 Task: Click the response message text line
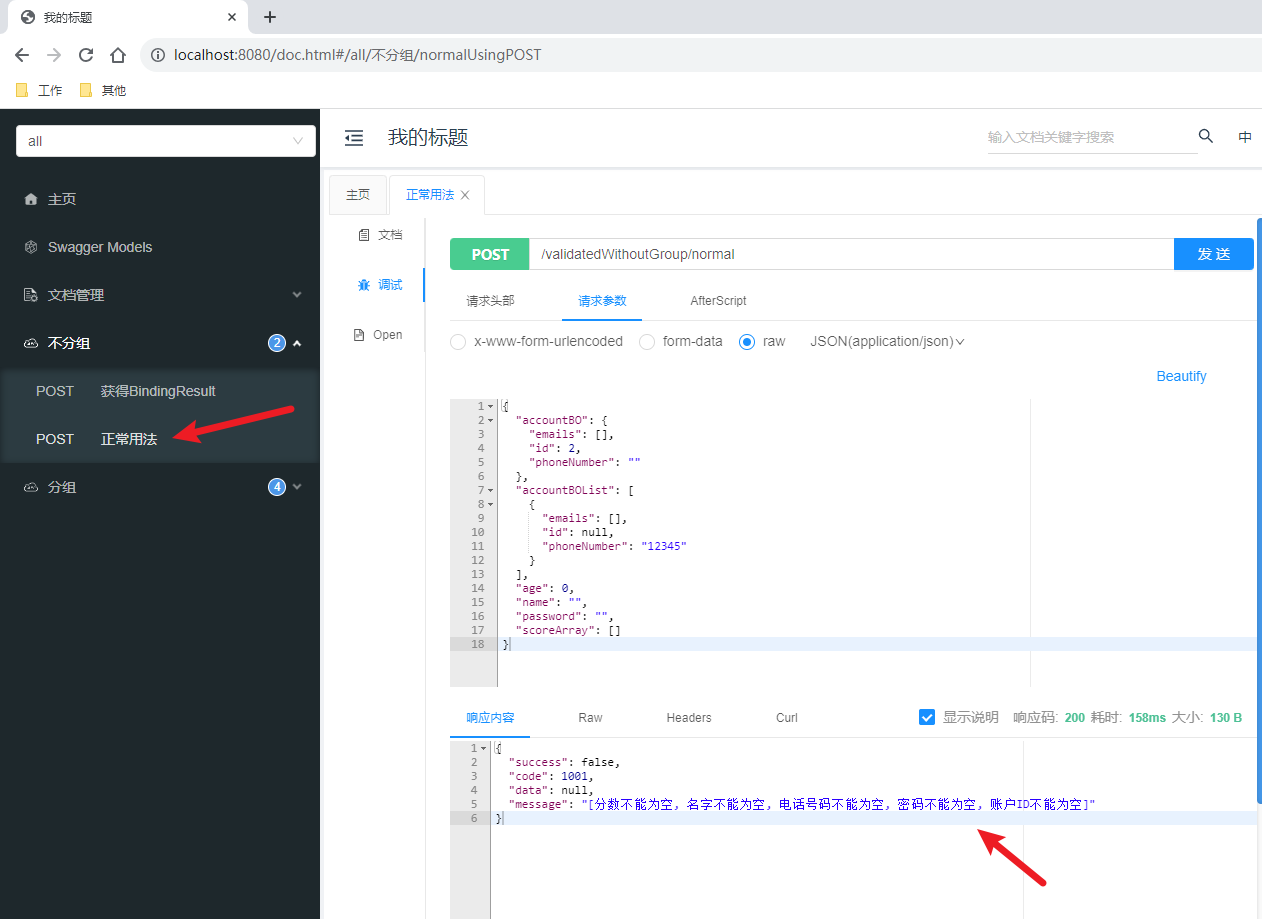point(802,804)
